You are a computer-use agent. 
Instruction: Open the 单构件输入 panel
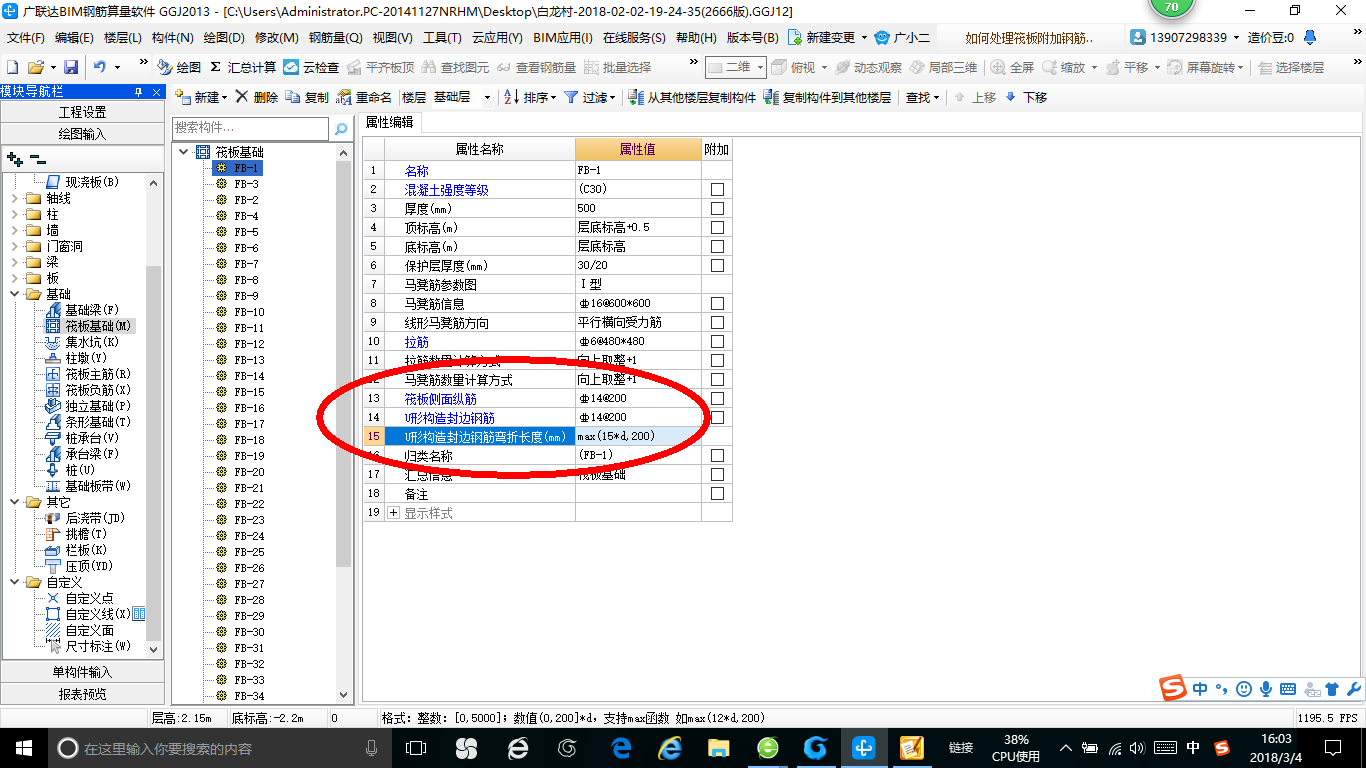click(x=82, y=672)
